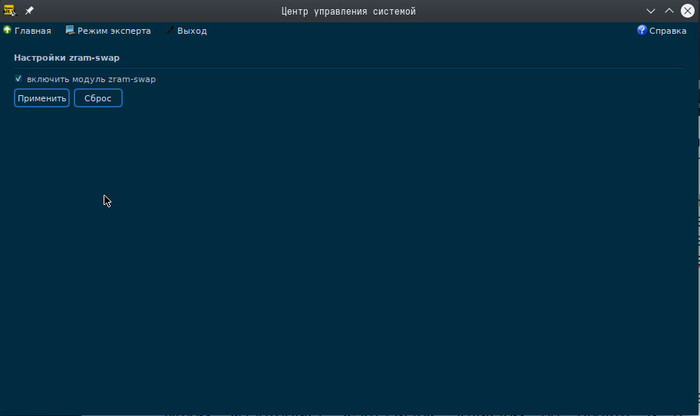Click the blue question mark help icon
Image resolution: width=700 pixels, height=416 pixels.
pyautogui.click(x=642, y=31)
